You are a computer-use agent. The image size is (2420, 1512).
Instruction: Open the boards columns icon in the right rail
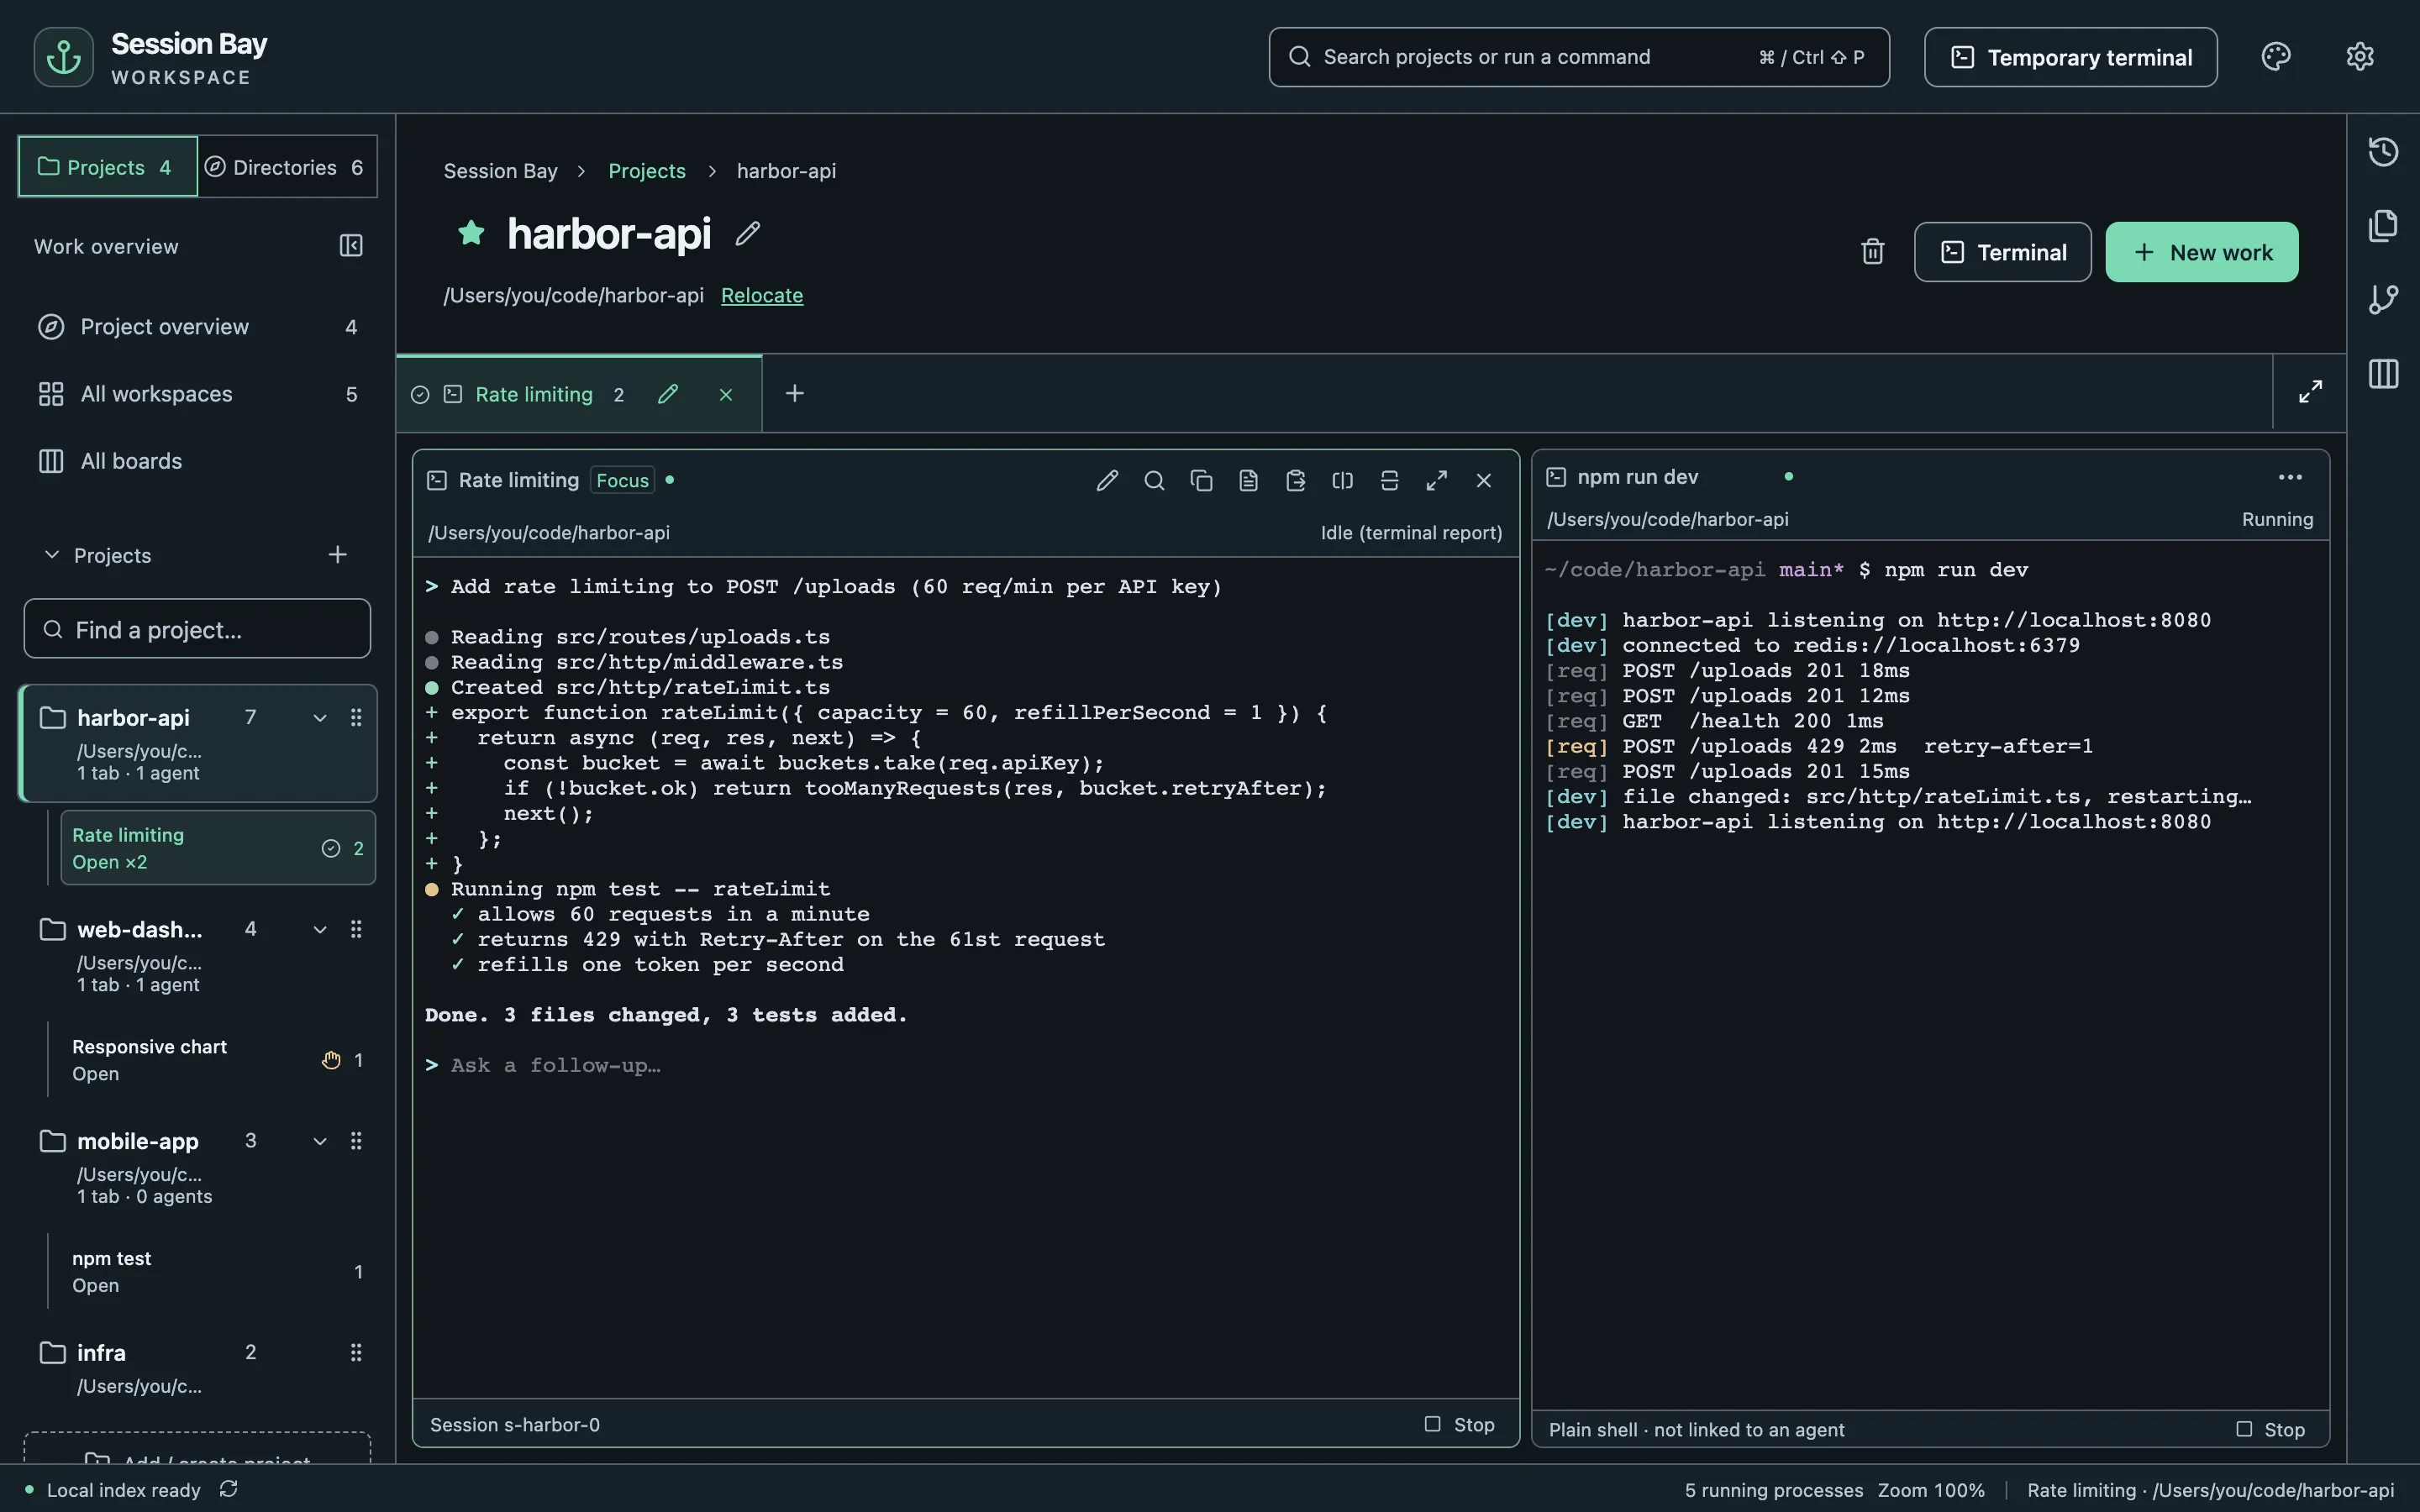click(2383, 374)
